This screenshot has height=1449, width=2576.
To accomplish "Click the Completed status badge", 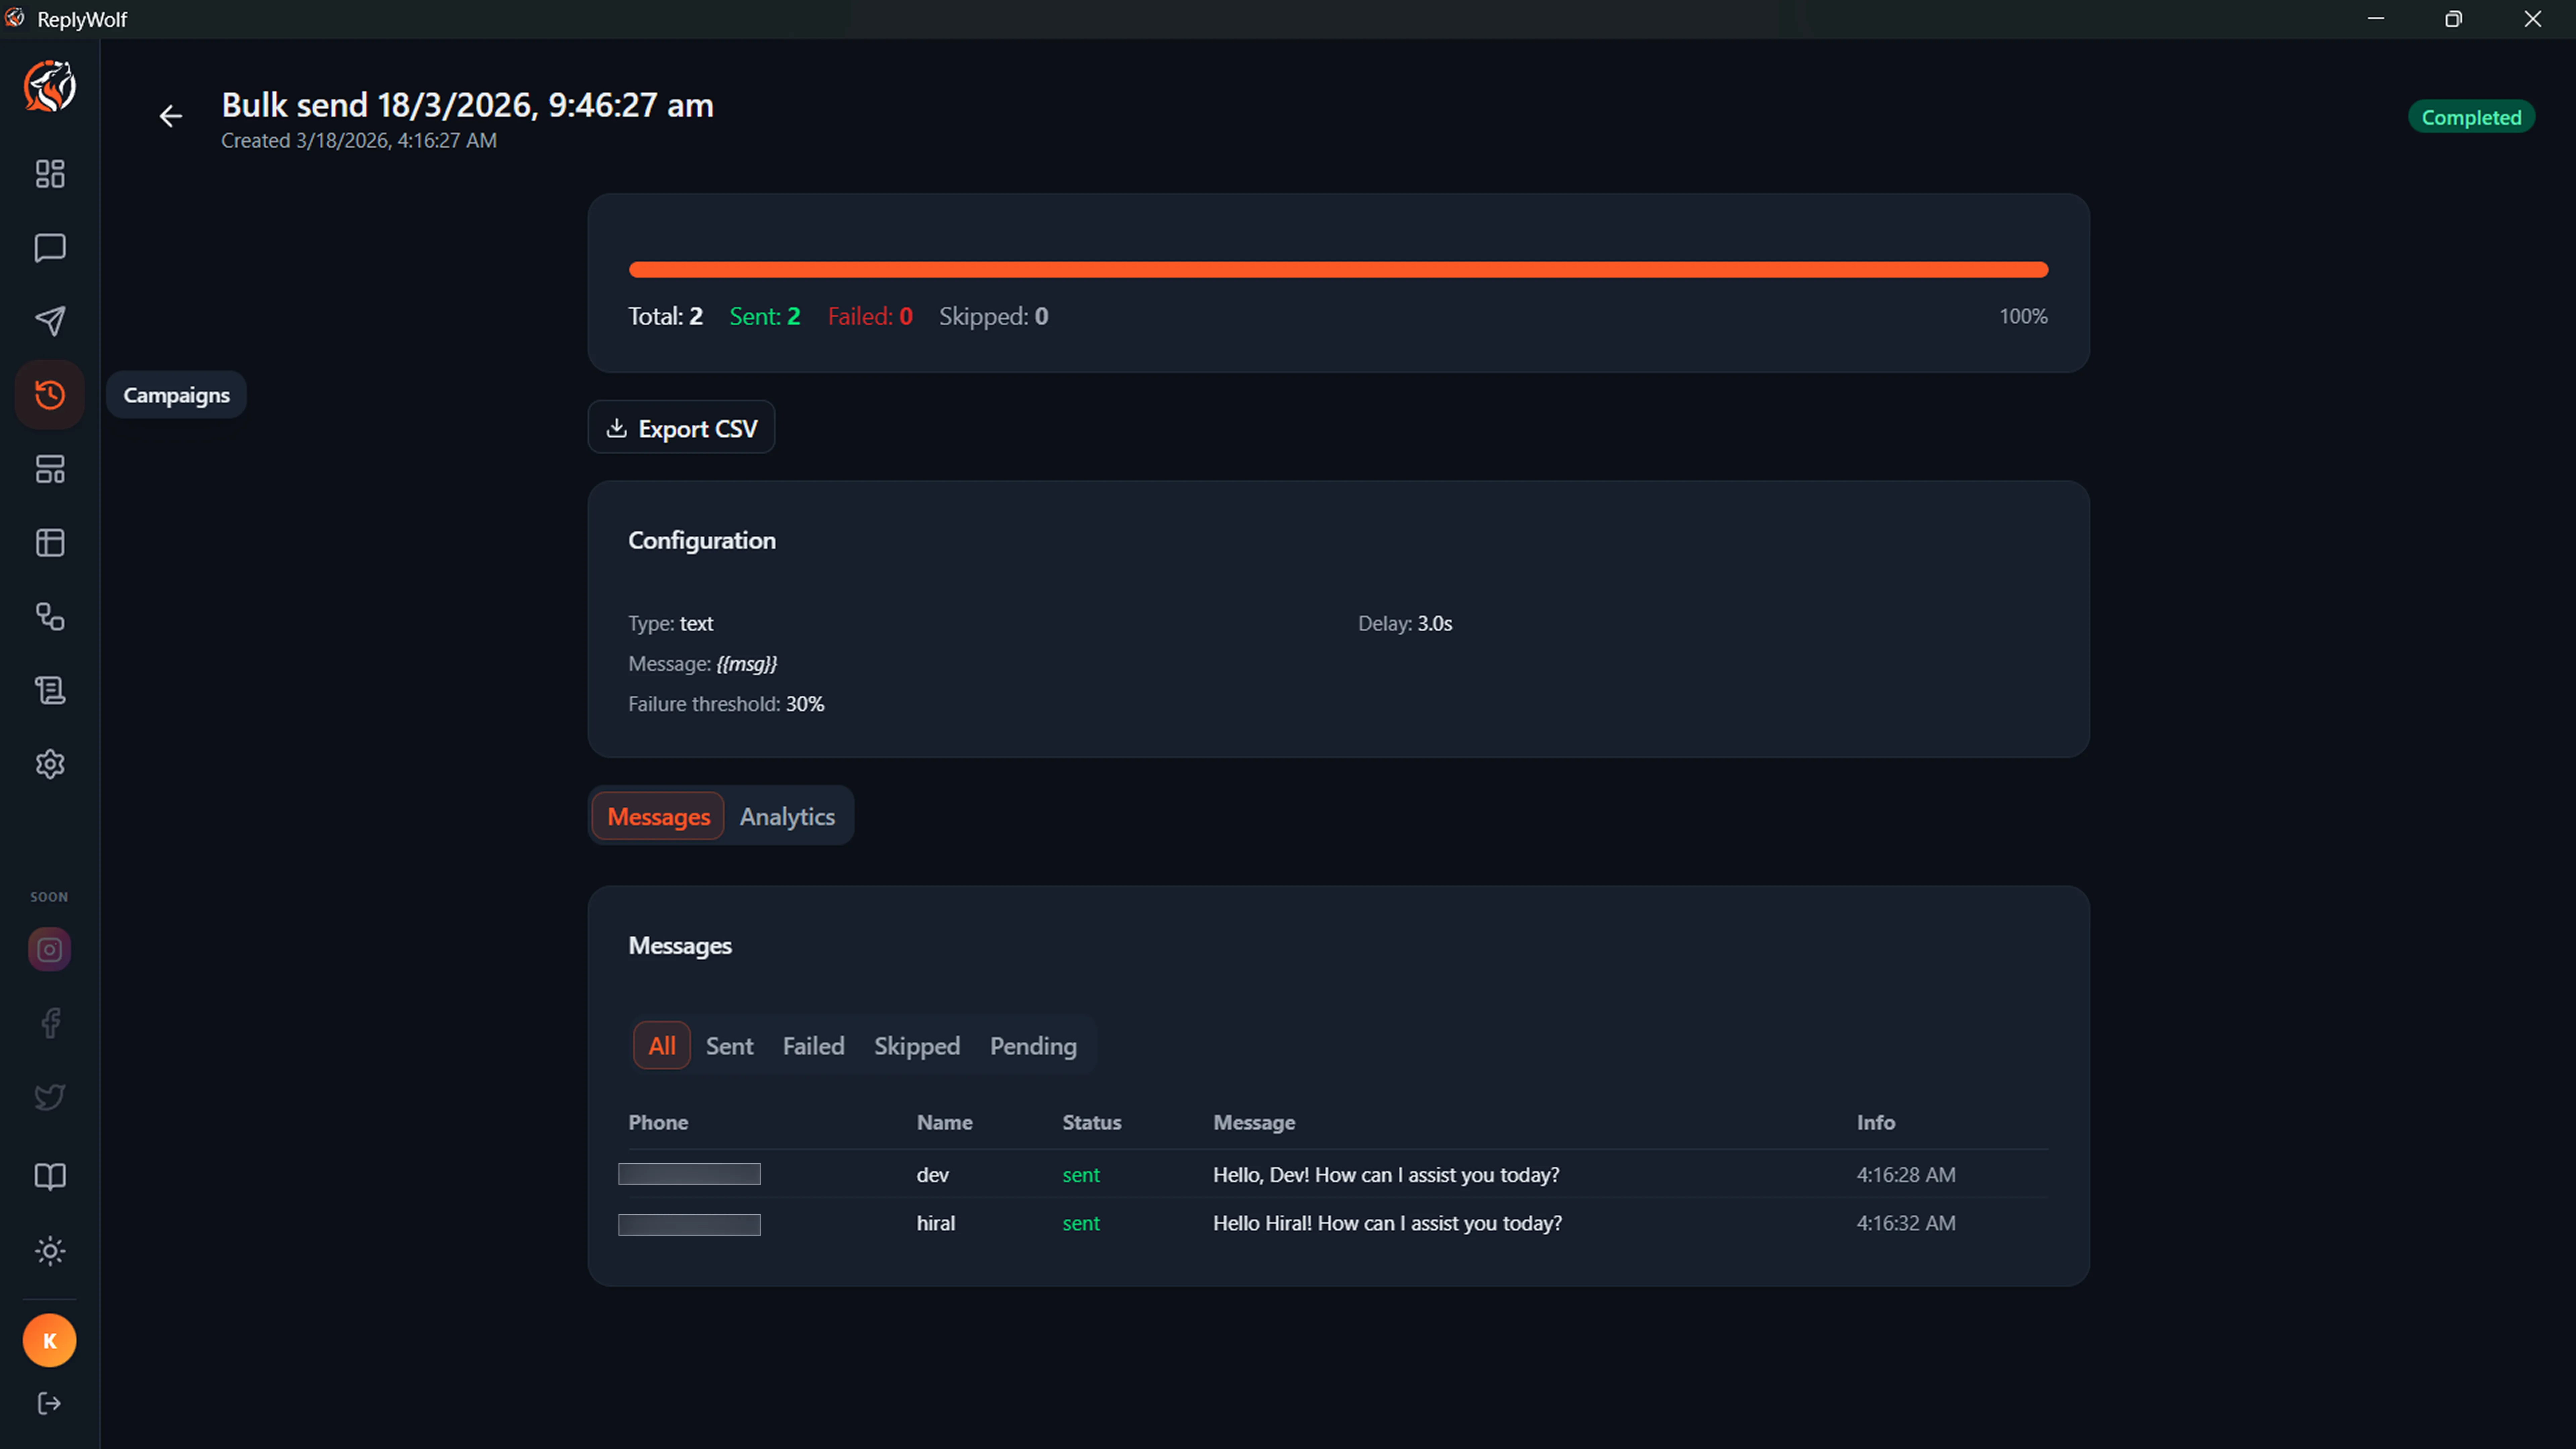I will click(x=2471, y=117).
